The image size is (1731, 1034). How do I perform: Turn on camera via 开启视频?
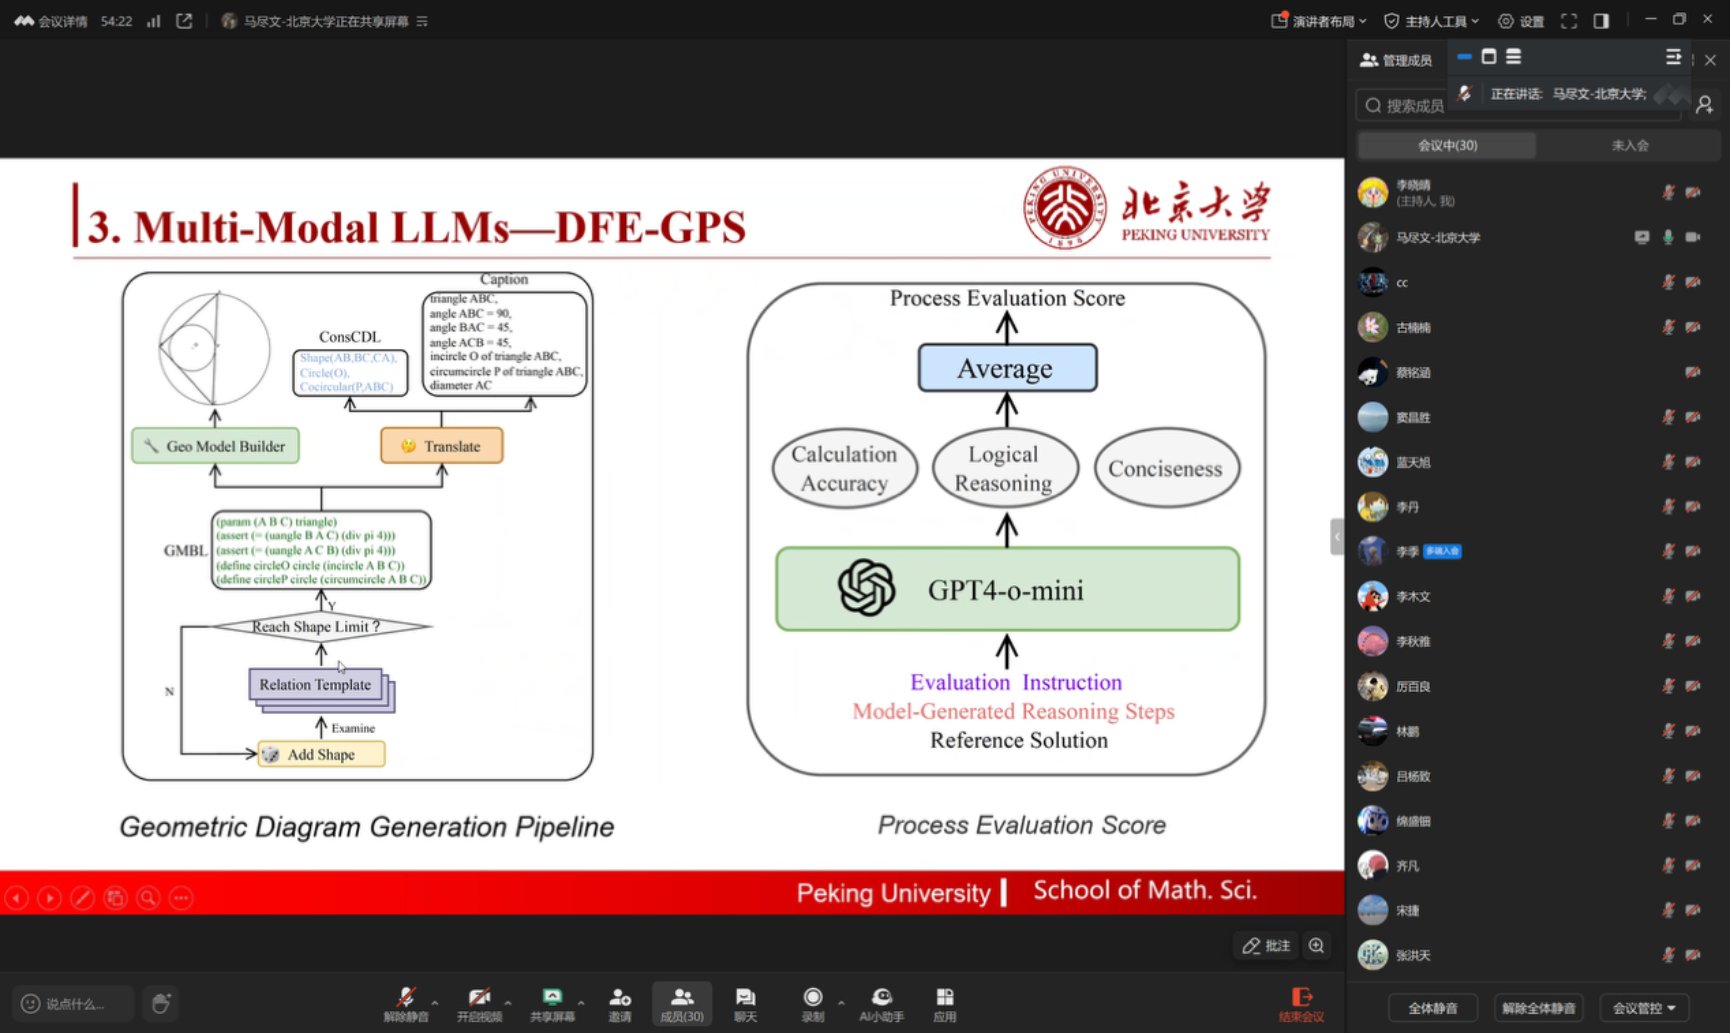[479, 1004]
